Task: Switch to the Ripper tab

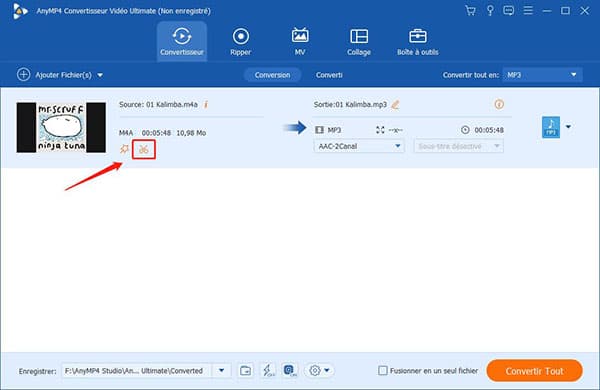Action: (241, 42)
